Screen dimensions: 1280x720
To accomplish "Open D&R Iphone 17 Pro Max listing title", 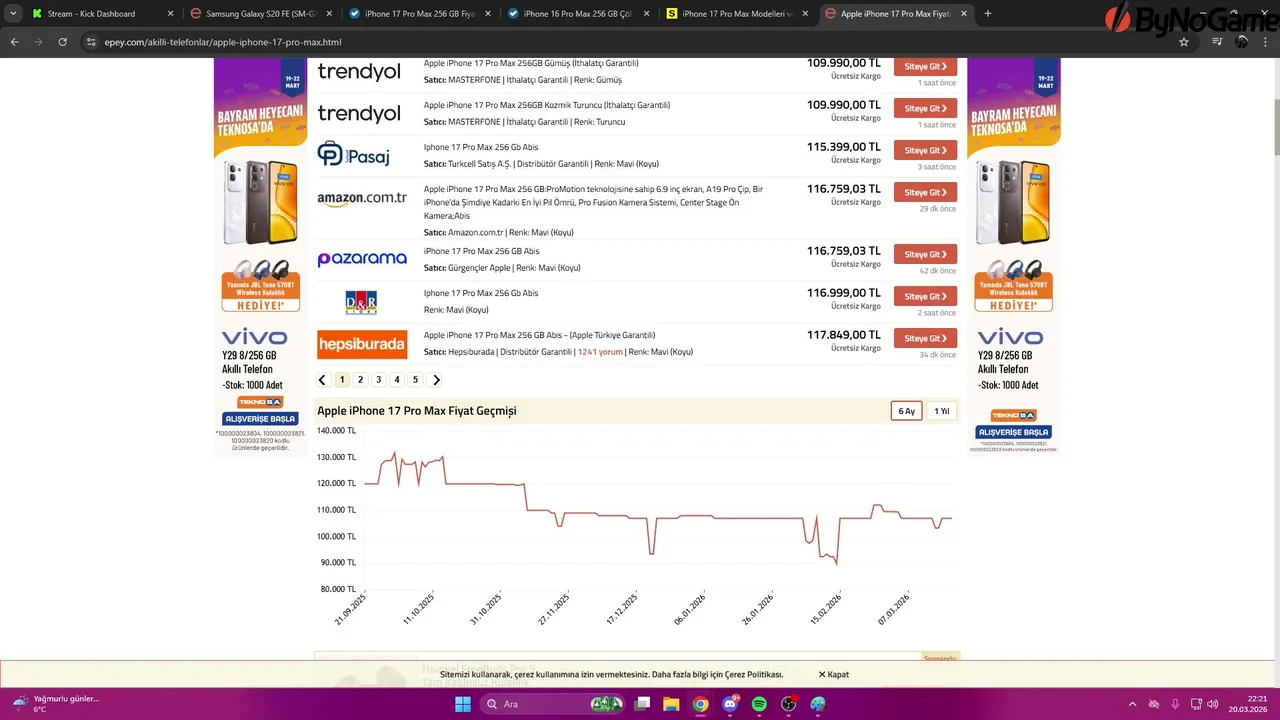I will (481, 293).
